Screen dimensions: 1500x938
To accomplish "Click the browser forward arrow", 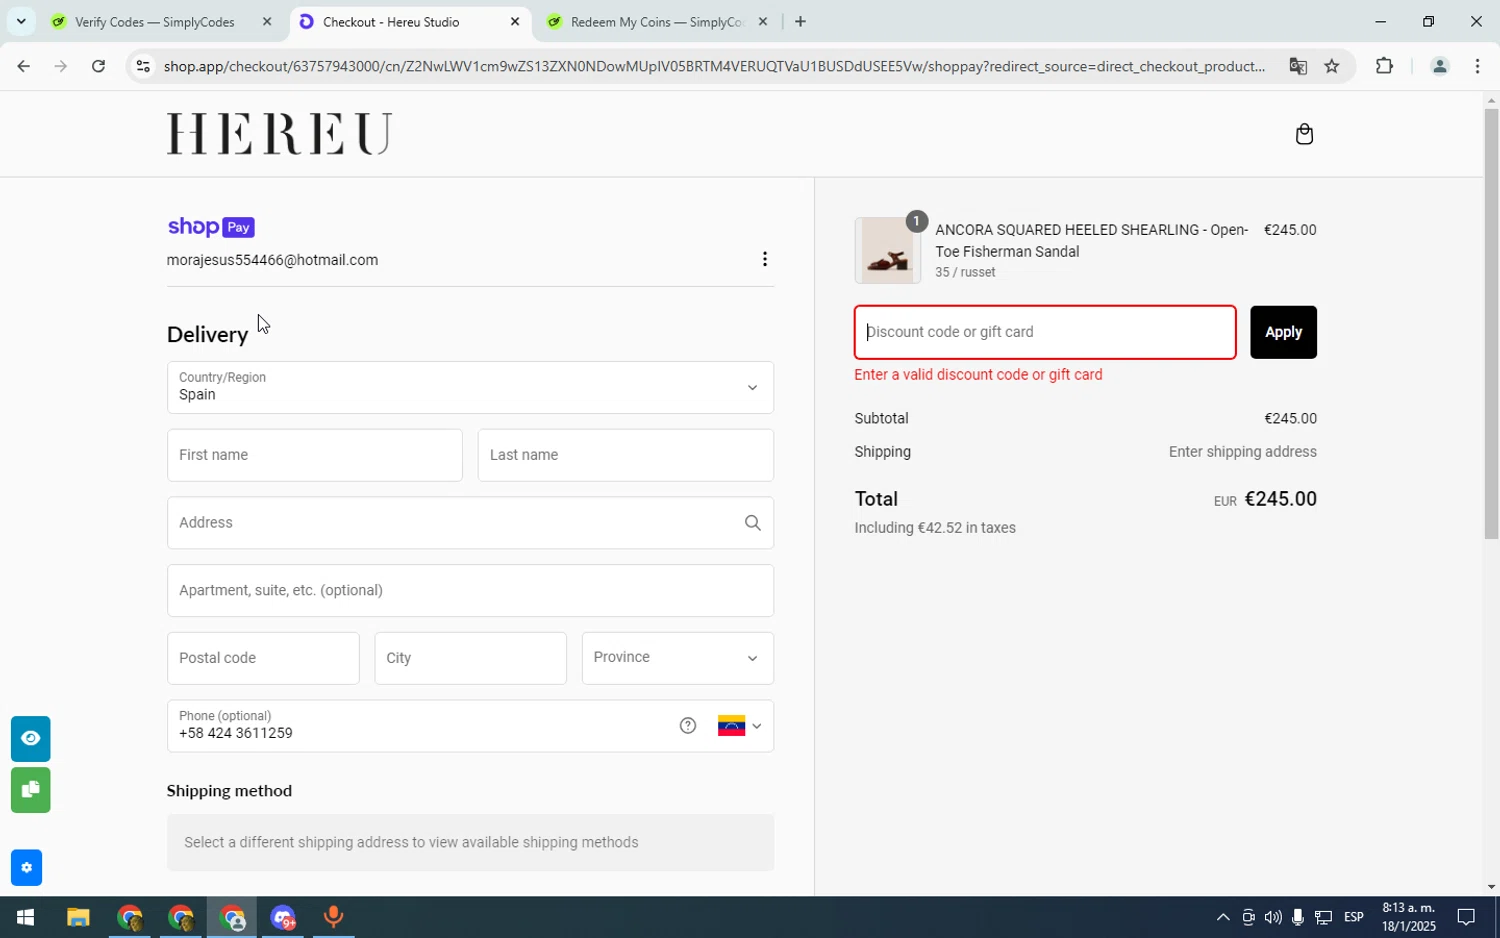I will (61, 66).
